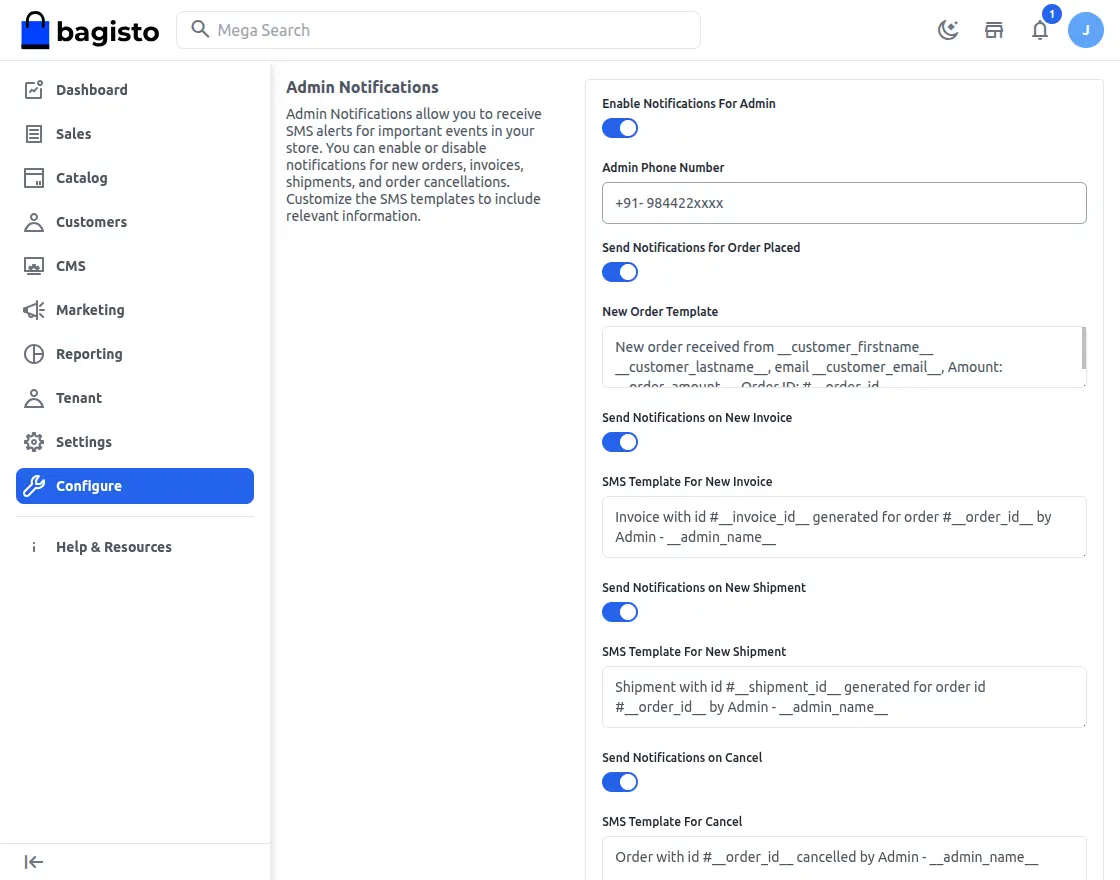
Task: Click the Dashboard chart icon
Action: click(34, 89)
